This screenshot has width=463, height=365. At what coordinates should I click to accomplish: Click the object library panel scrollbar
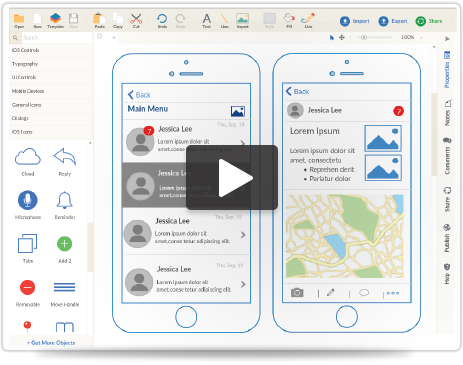point(90,247)
